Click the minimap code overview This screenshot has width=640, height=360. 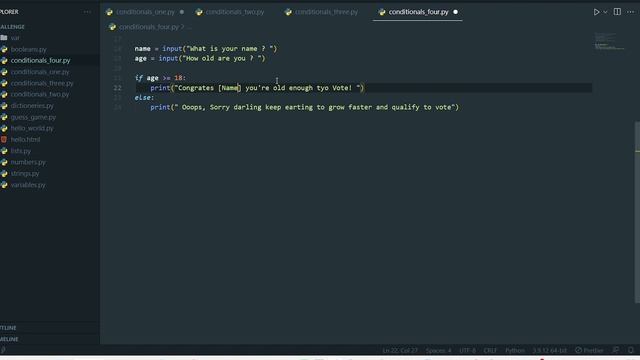coord(609,42)
